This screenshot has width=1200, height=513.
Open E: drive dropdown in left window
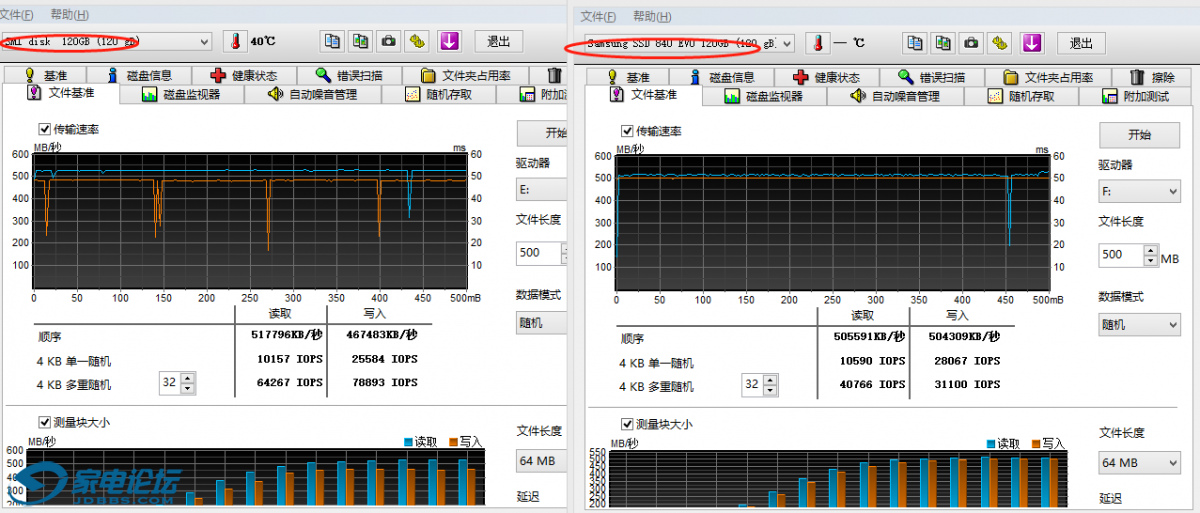coord(541,189)
